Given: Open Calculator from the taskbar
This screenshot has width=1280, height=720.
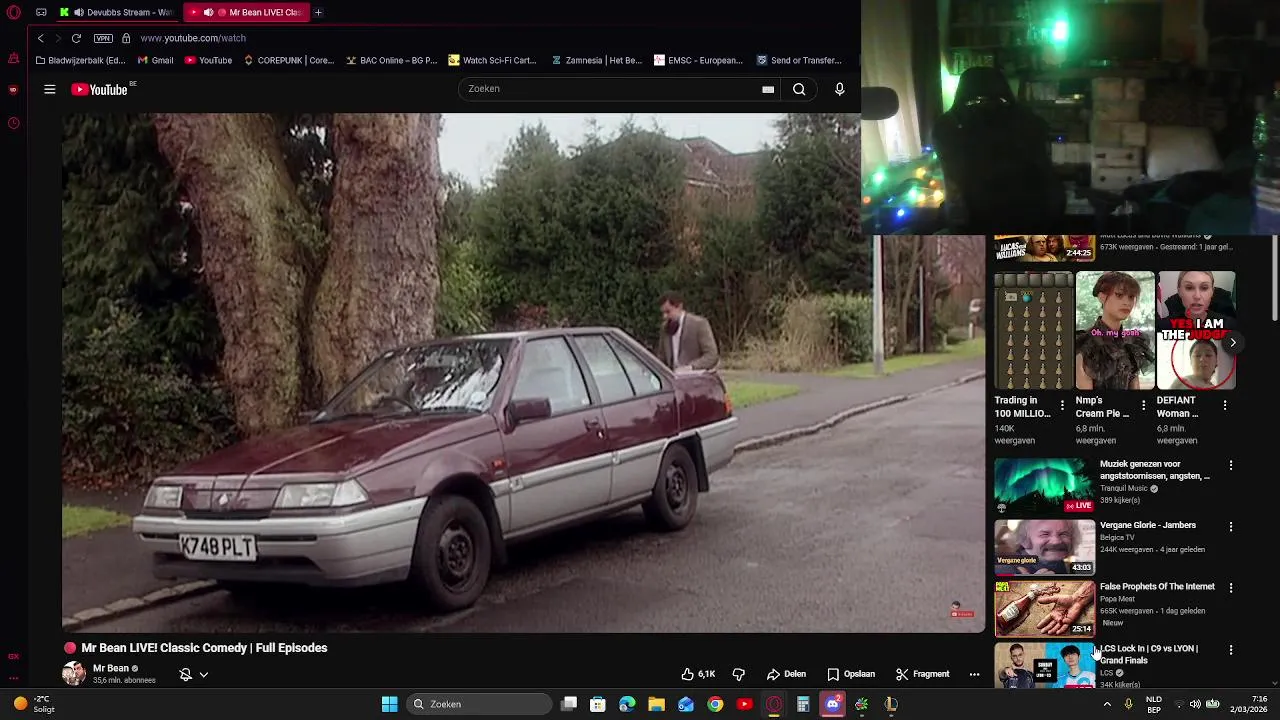Looking at the screenshot, I should click(803, 704).
